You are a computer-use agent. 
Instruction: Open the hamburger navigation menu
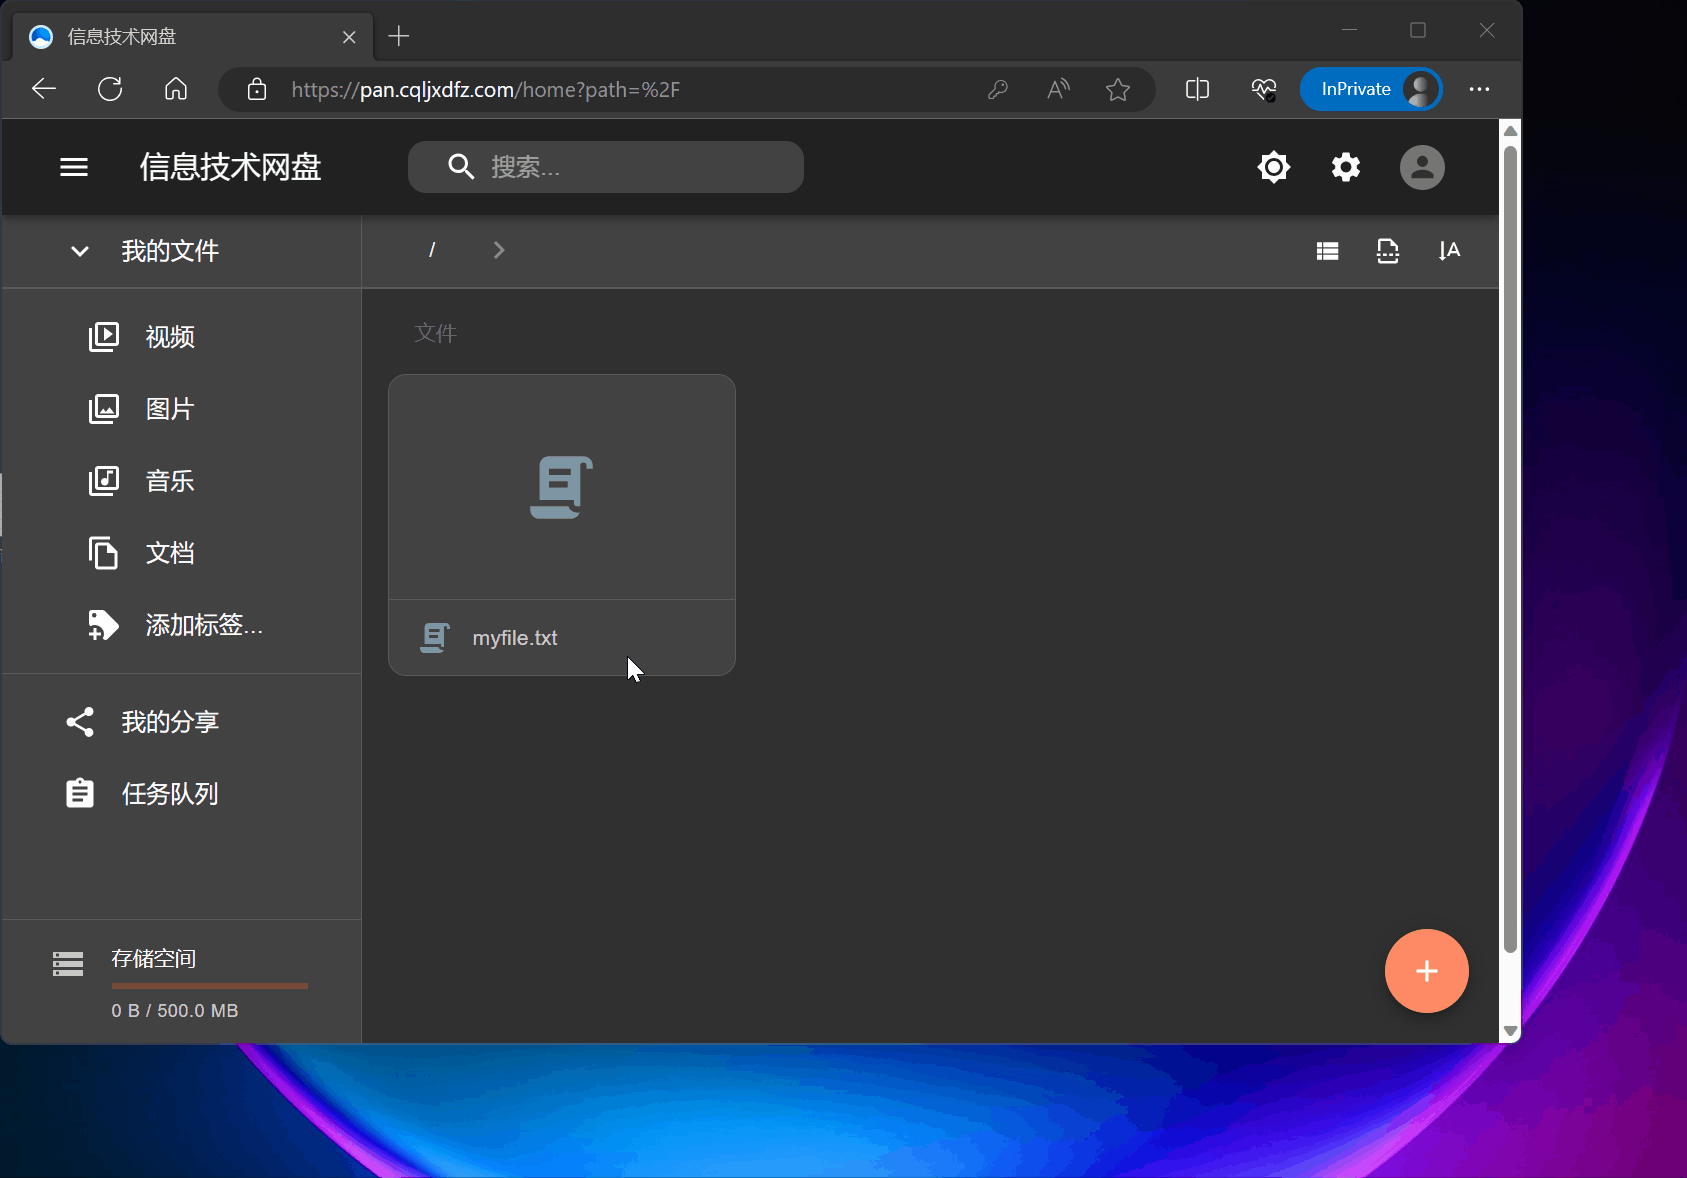[74, 167]
